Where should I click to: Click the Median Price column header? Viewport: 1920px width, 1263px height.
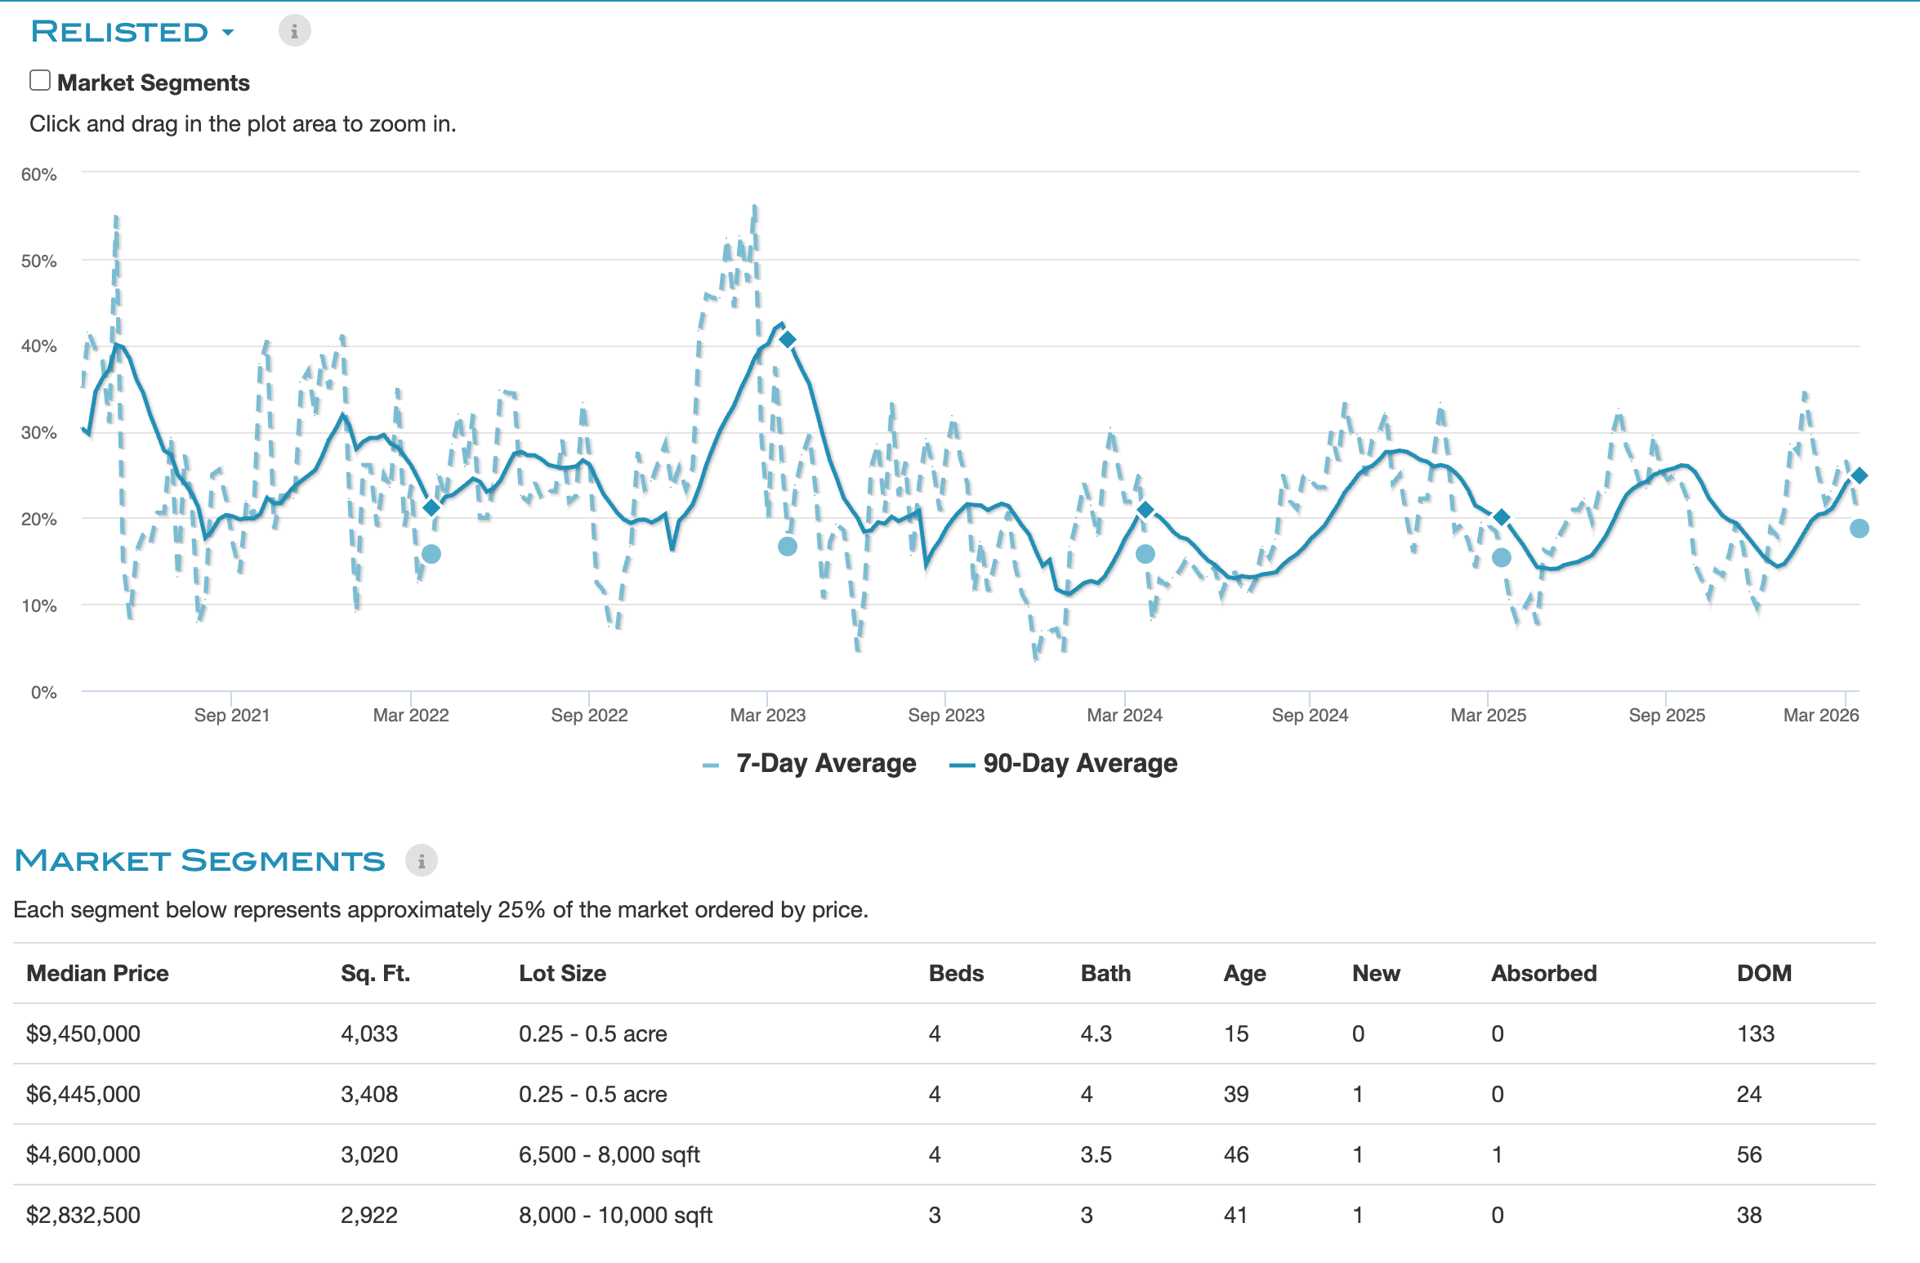tap(97, 973)
